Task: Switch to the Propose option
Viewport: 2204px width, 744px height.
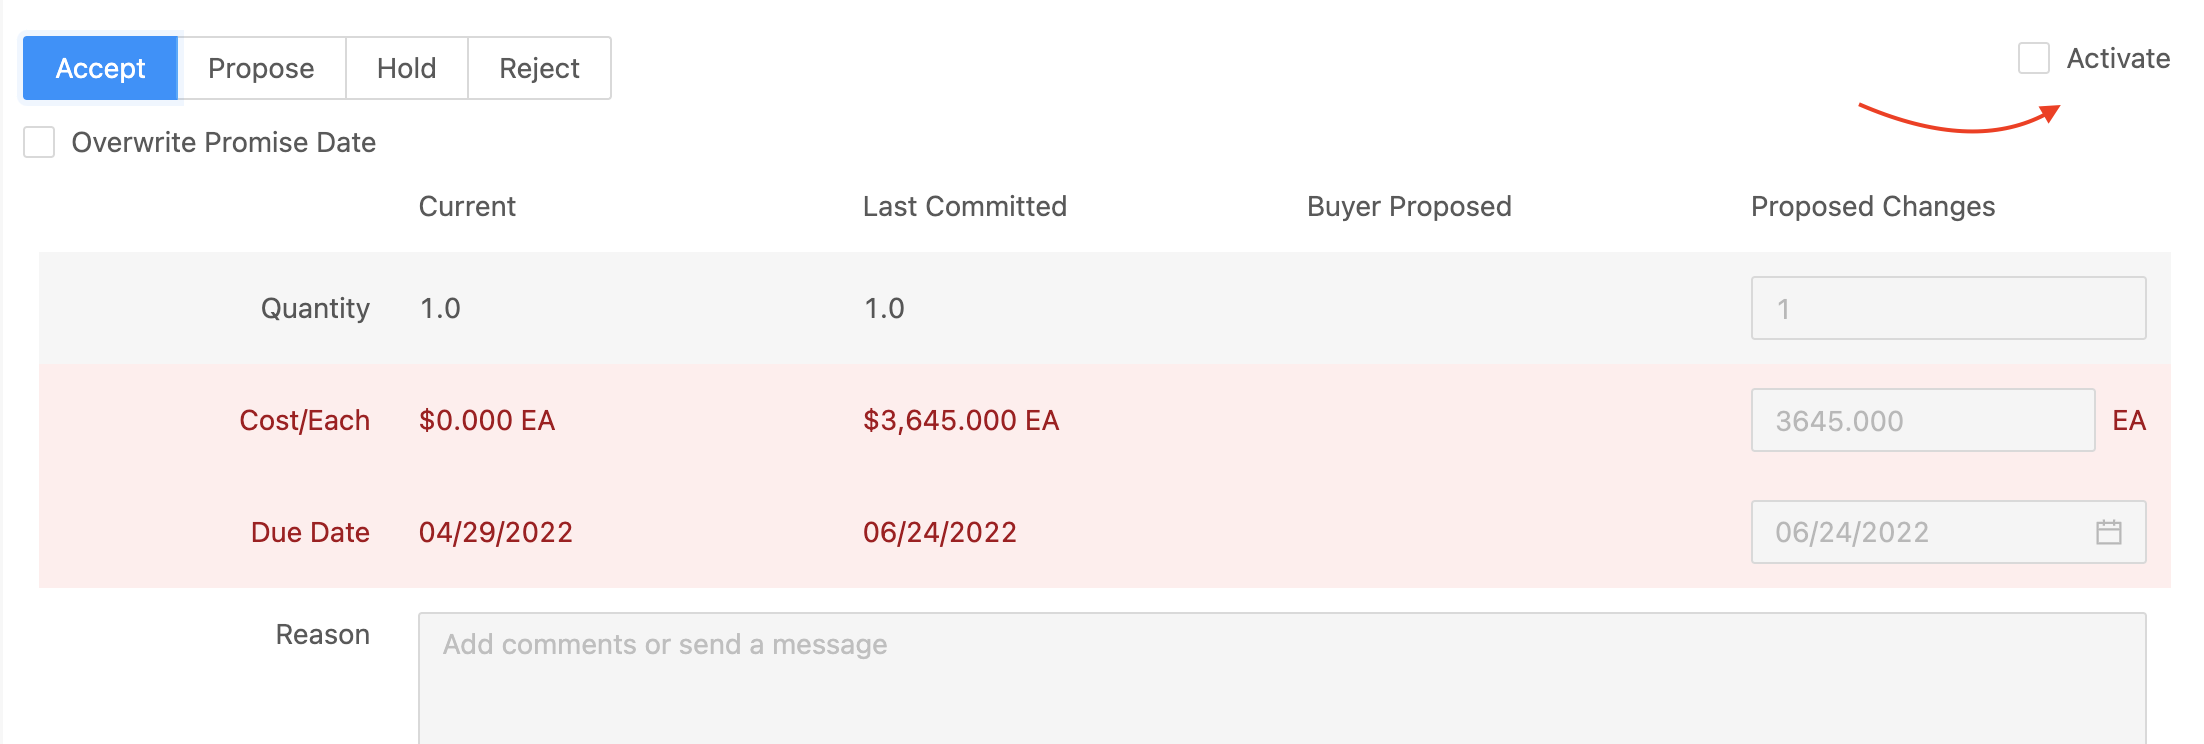Action: [261, 68]
